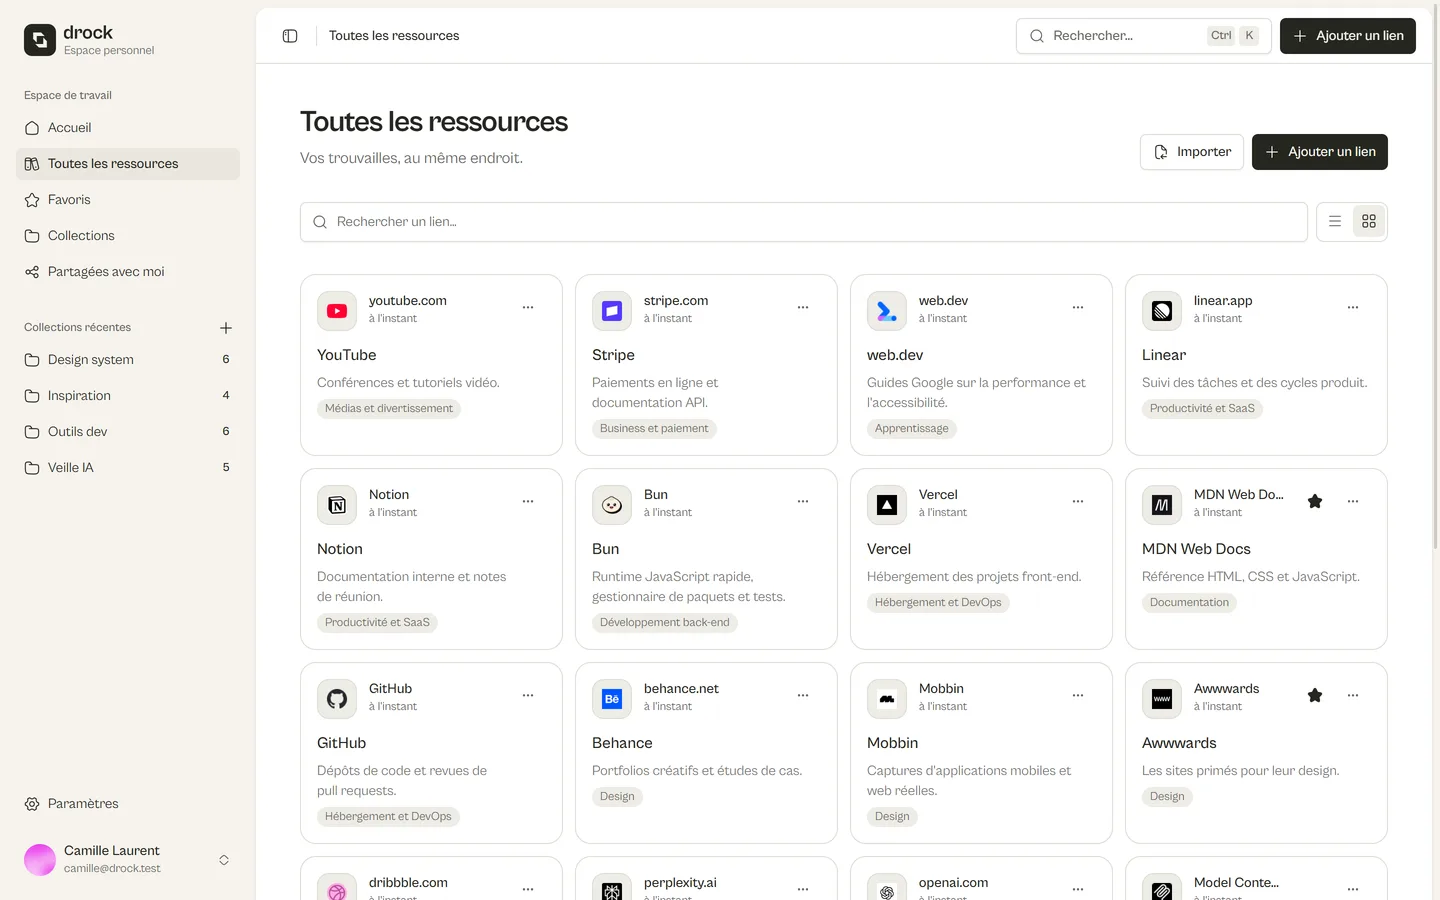Viewport: 1440px width, 900px height.
Task: Open options menu for dribbble.com card
Action: (528, 889)
